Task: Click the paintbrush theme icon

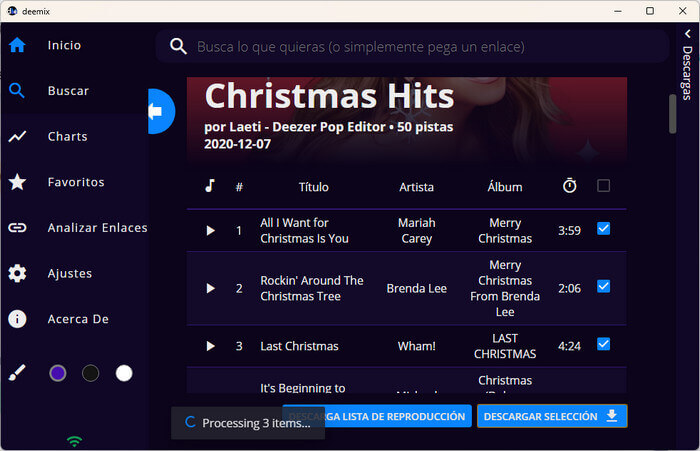Action: tap(17, 373)
